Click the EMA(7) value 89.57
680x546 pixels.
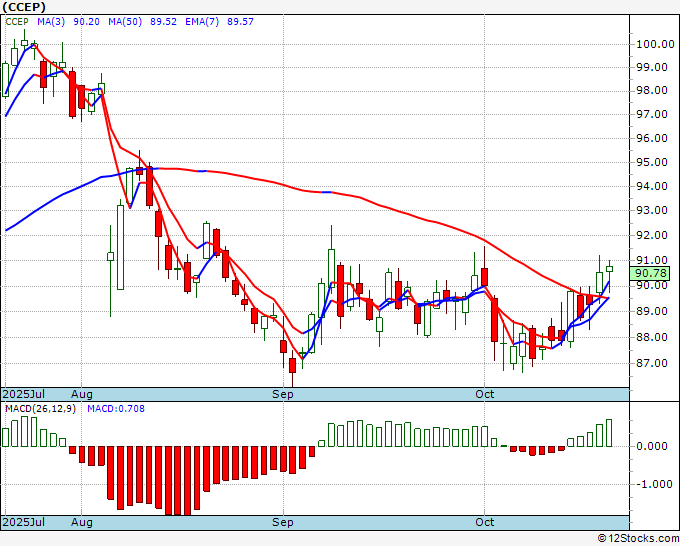240,22
